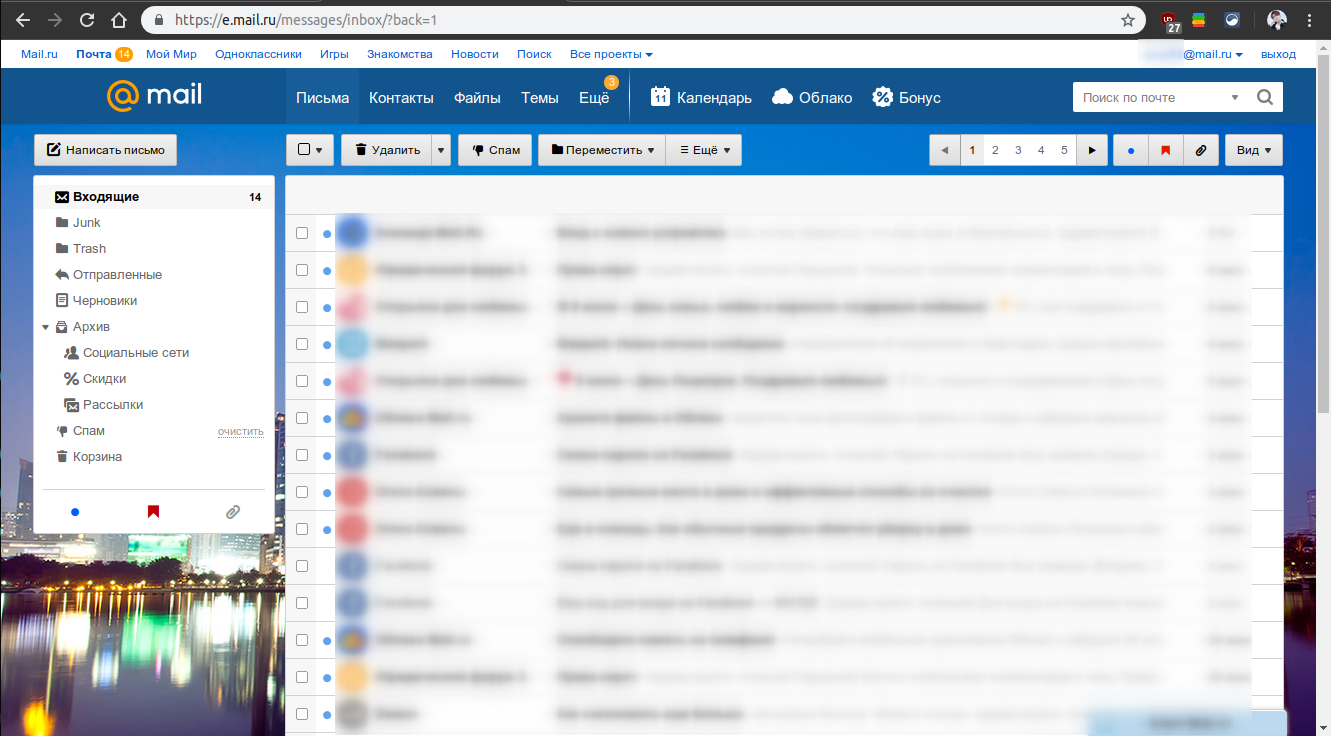Switch to the Контакты tab
The image size is (1331, 736).
click(401, 97)
